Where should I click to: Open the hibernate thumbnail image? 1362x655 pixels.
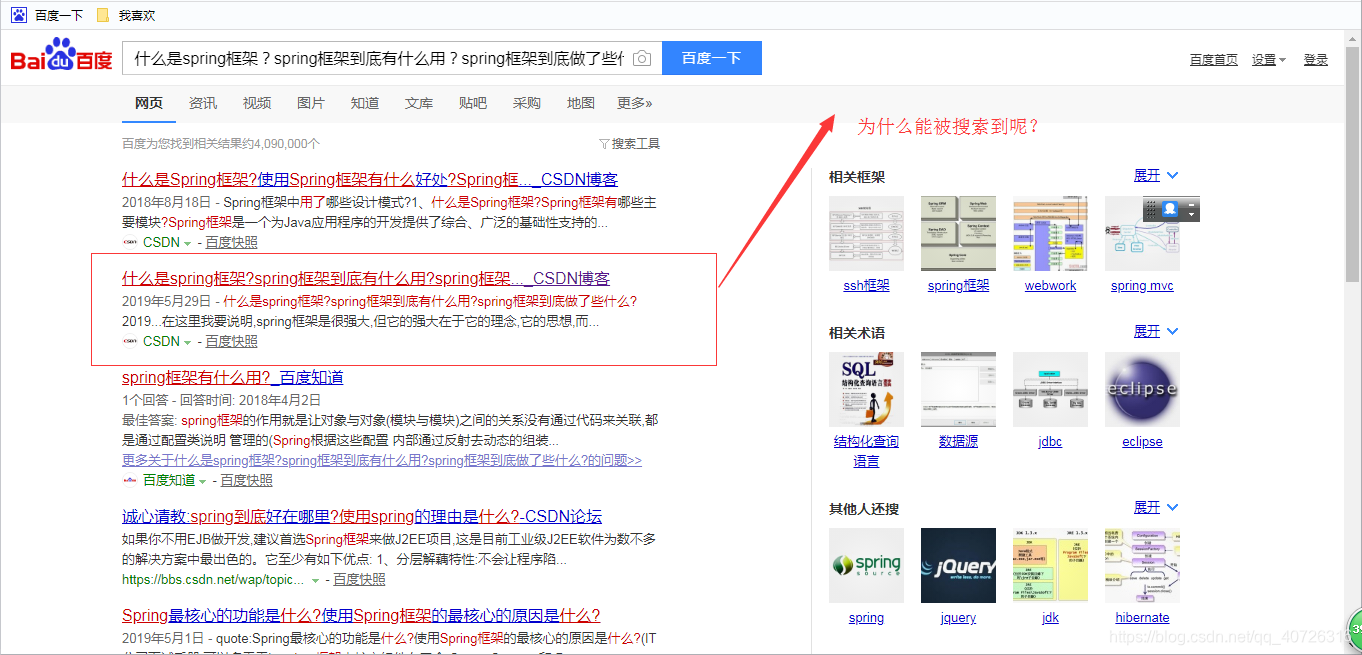1142,565
